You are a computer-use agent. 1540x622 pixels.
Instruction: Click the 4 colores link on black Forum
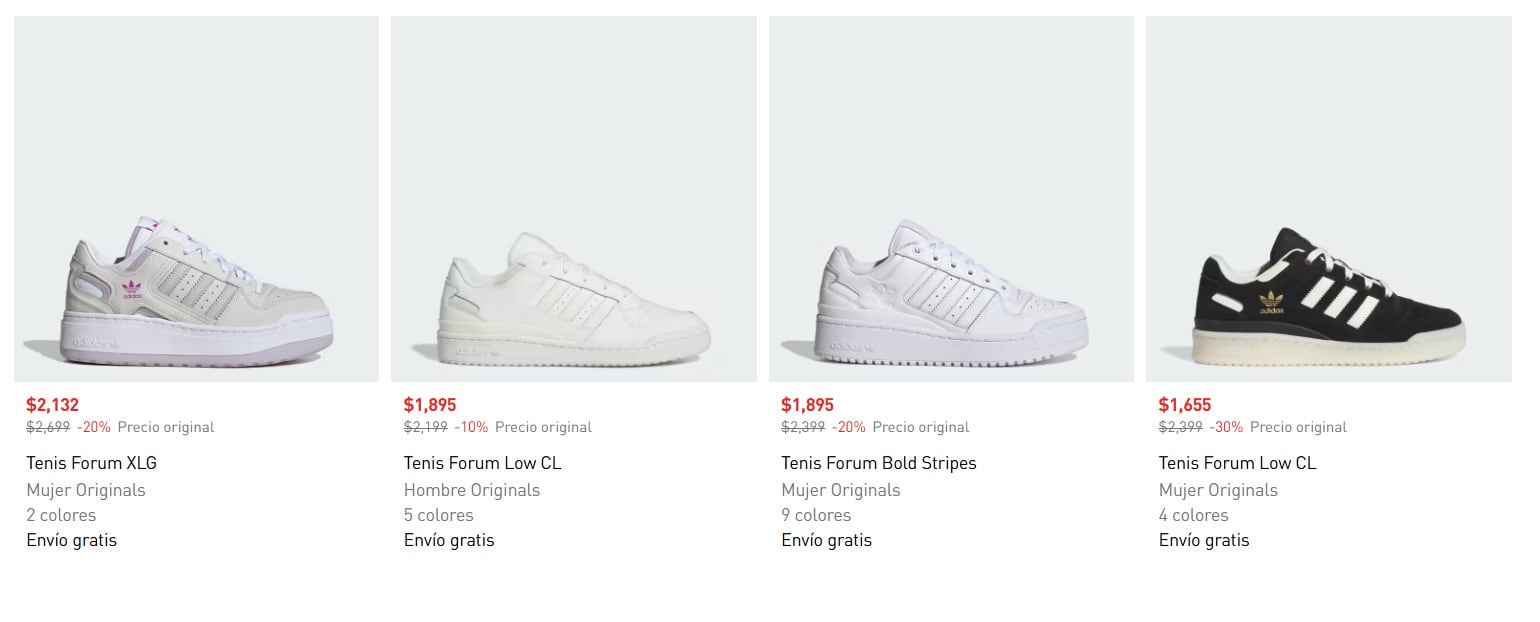[1192, 515]
